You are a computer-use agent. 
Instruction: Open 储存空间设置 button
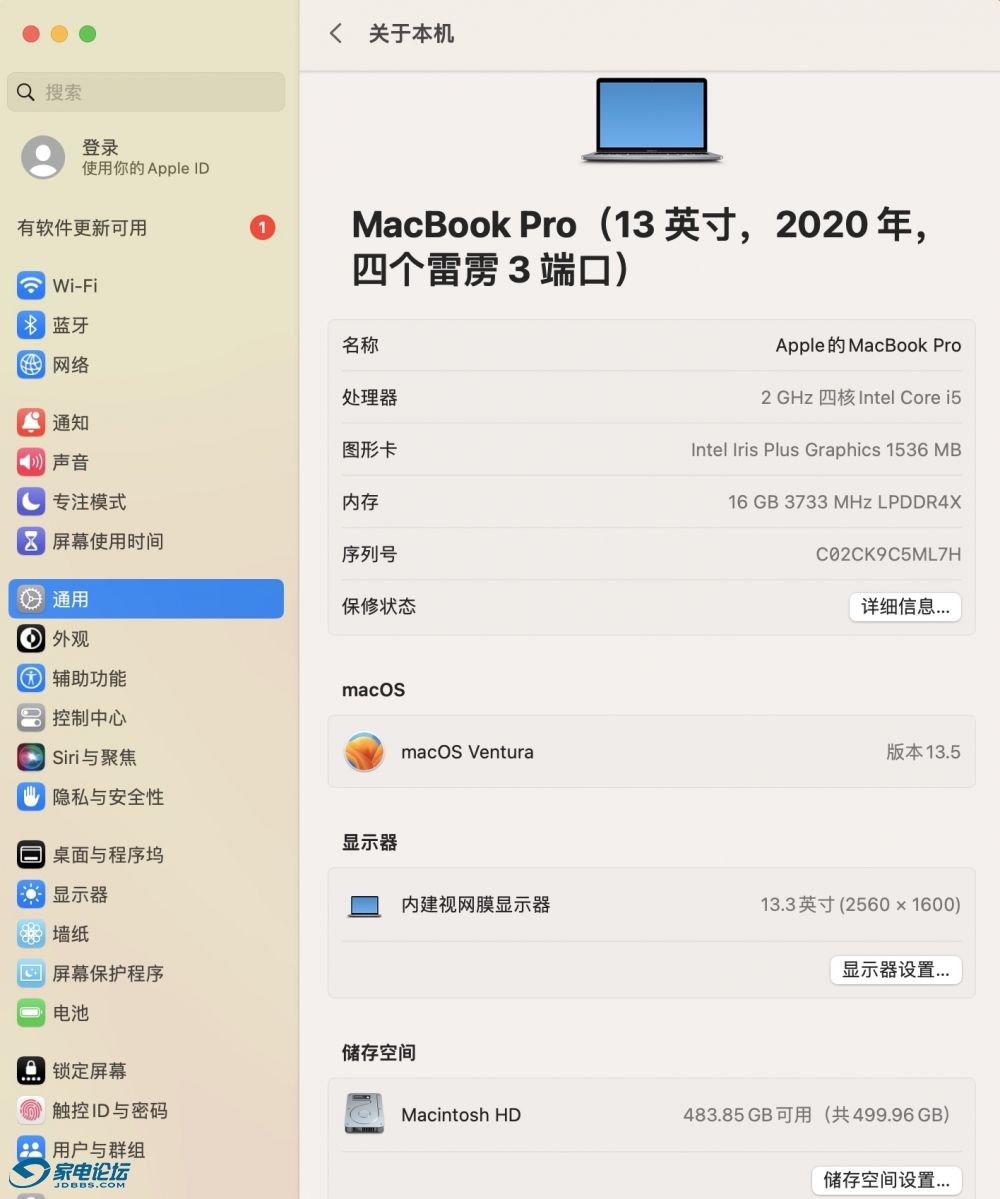pyautogui.click(x=887, y=1180)
